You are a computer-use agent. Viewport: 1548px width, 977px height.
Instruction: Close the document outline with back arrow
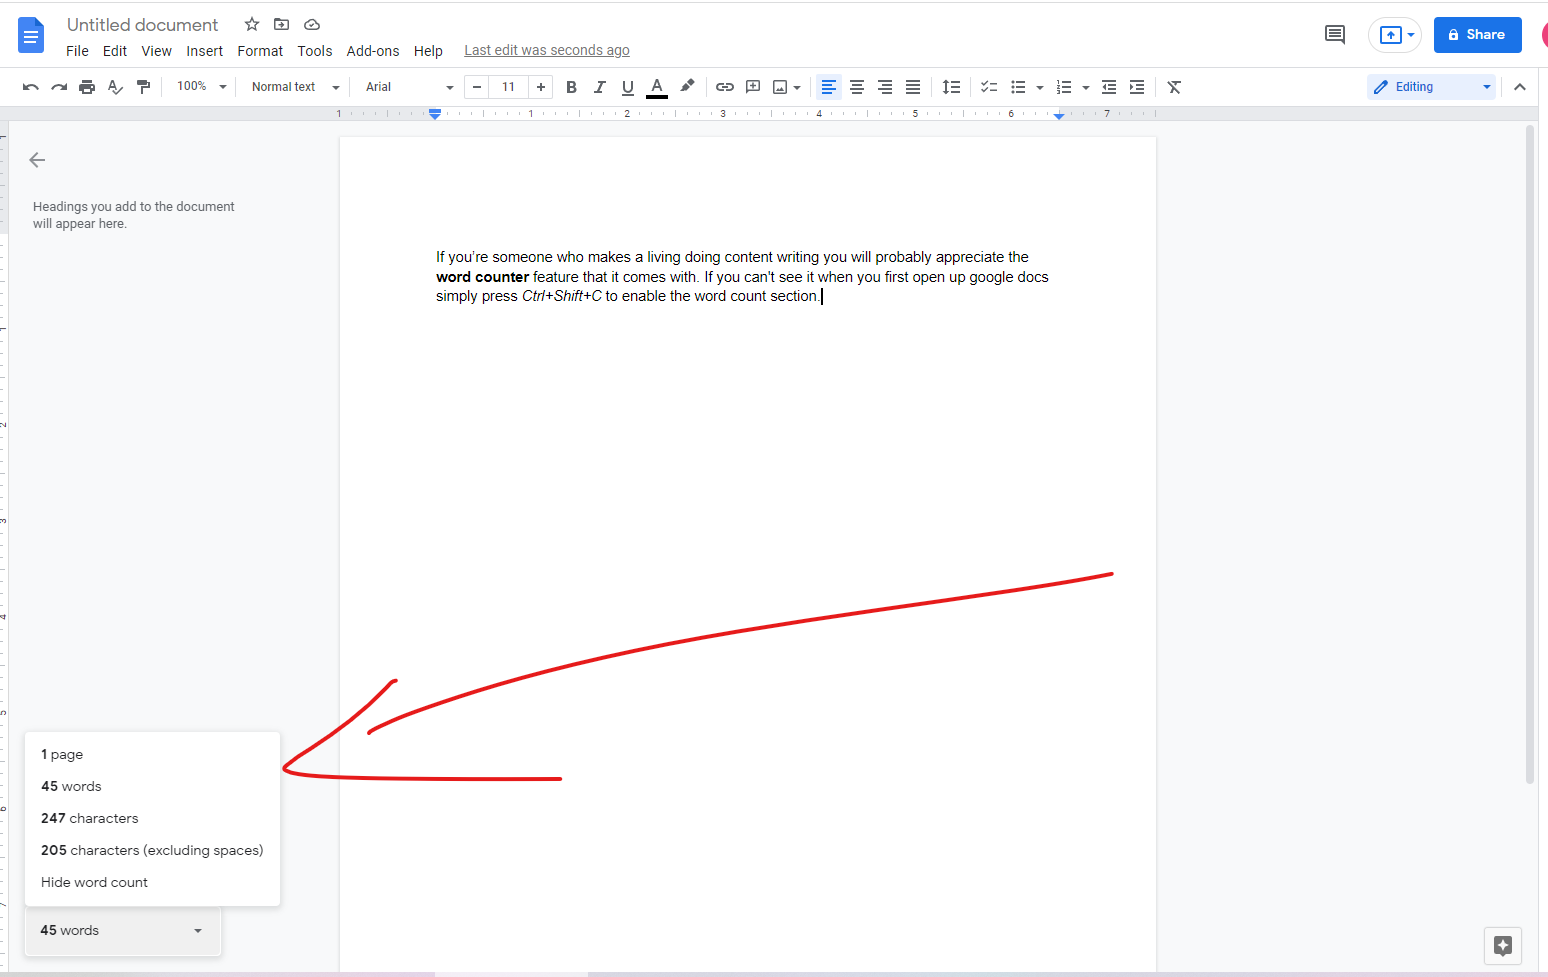(37, 160)
